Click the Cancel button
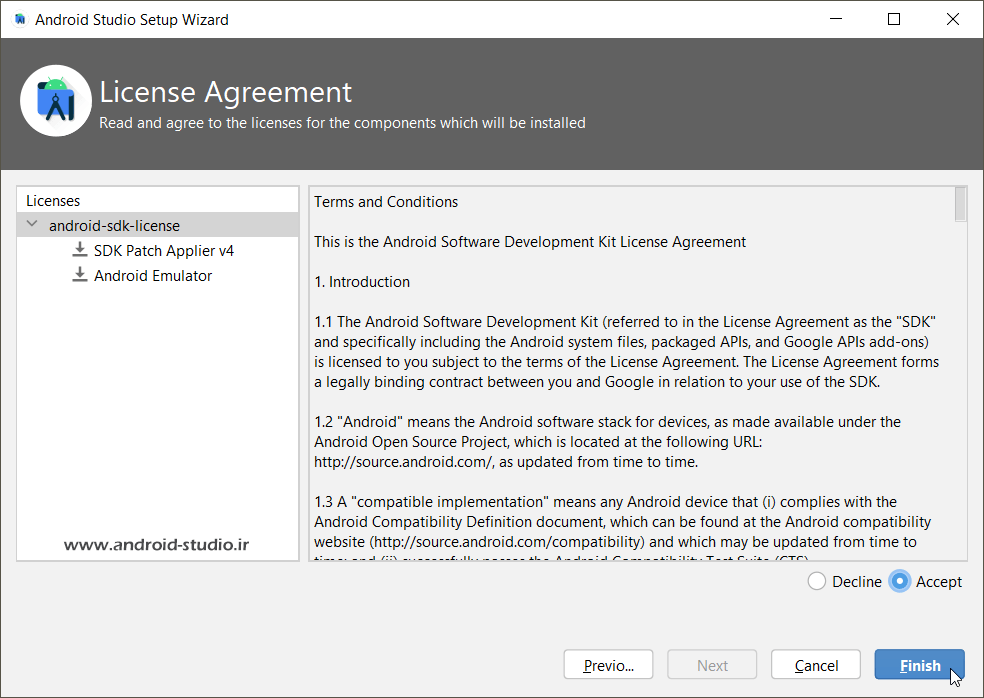984x698 pixels. (x=816, y=665)
